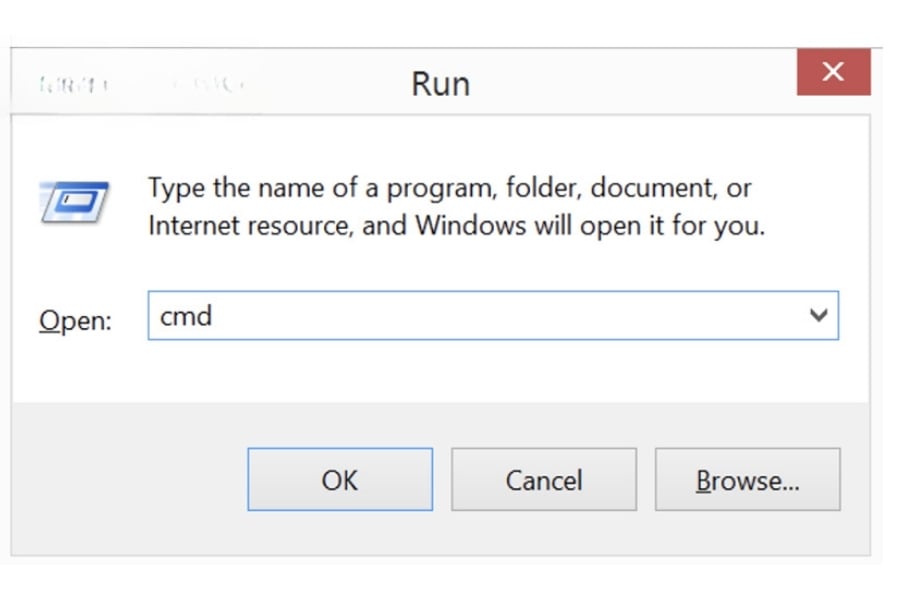Place cursor on the "cmd" text
Image resolution: width=900 pixels, height=600 pixels.
[186, 316]
